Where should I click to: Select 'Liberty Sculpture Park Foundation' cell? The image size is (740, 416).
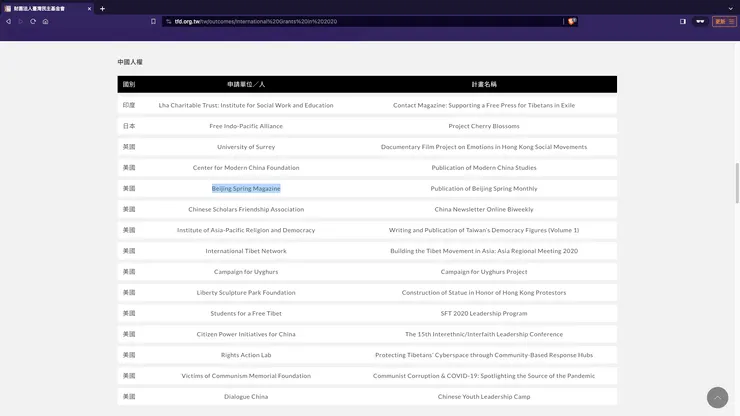coord(246,292)
